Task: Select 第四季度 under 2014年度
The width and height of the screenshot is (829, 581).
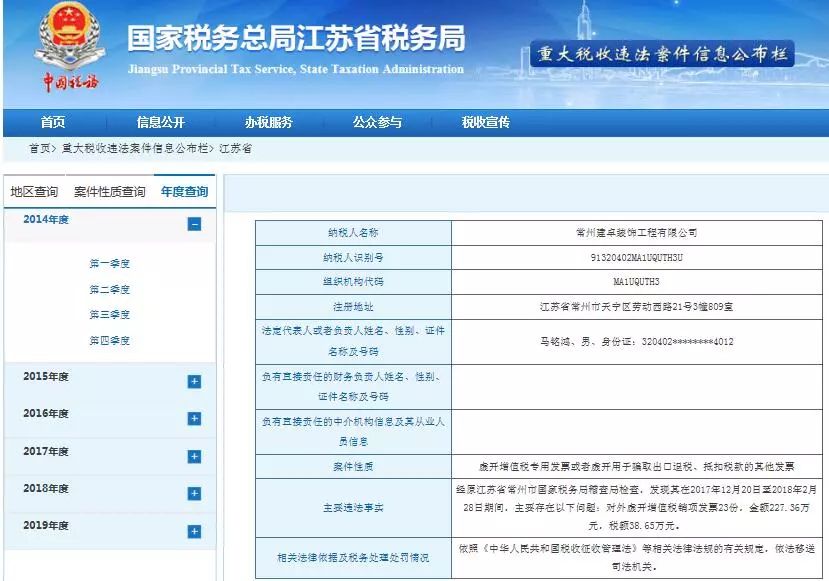Action: (x=109, y=340)
